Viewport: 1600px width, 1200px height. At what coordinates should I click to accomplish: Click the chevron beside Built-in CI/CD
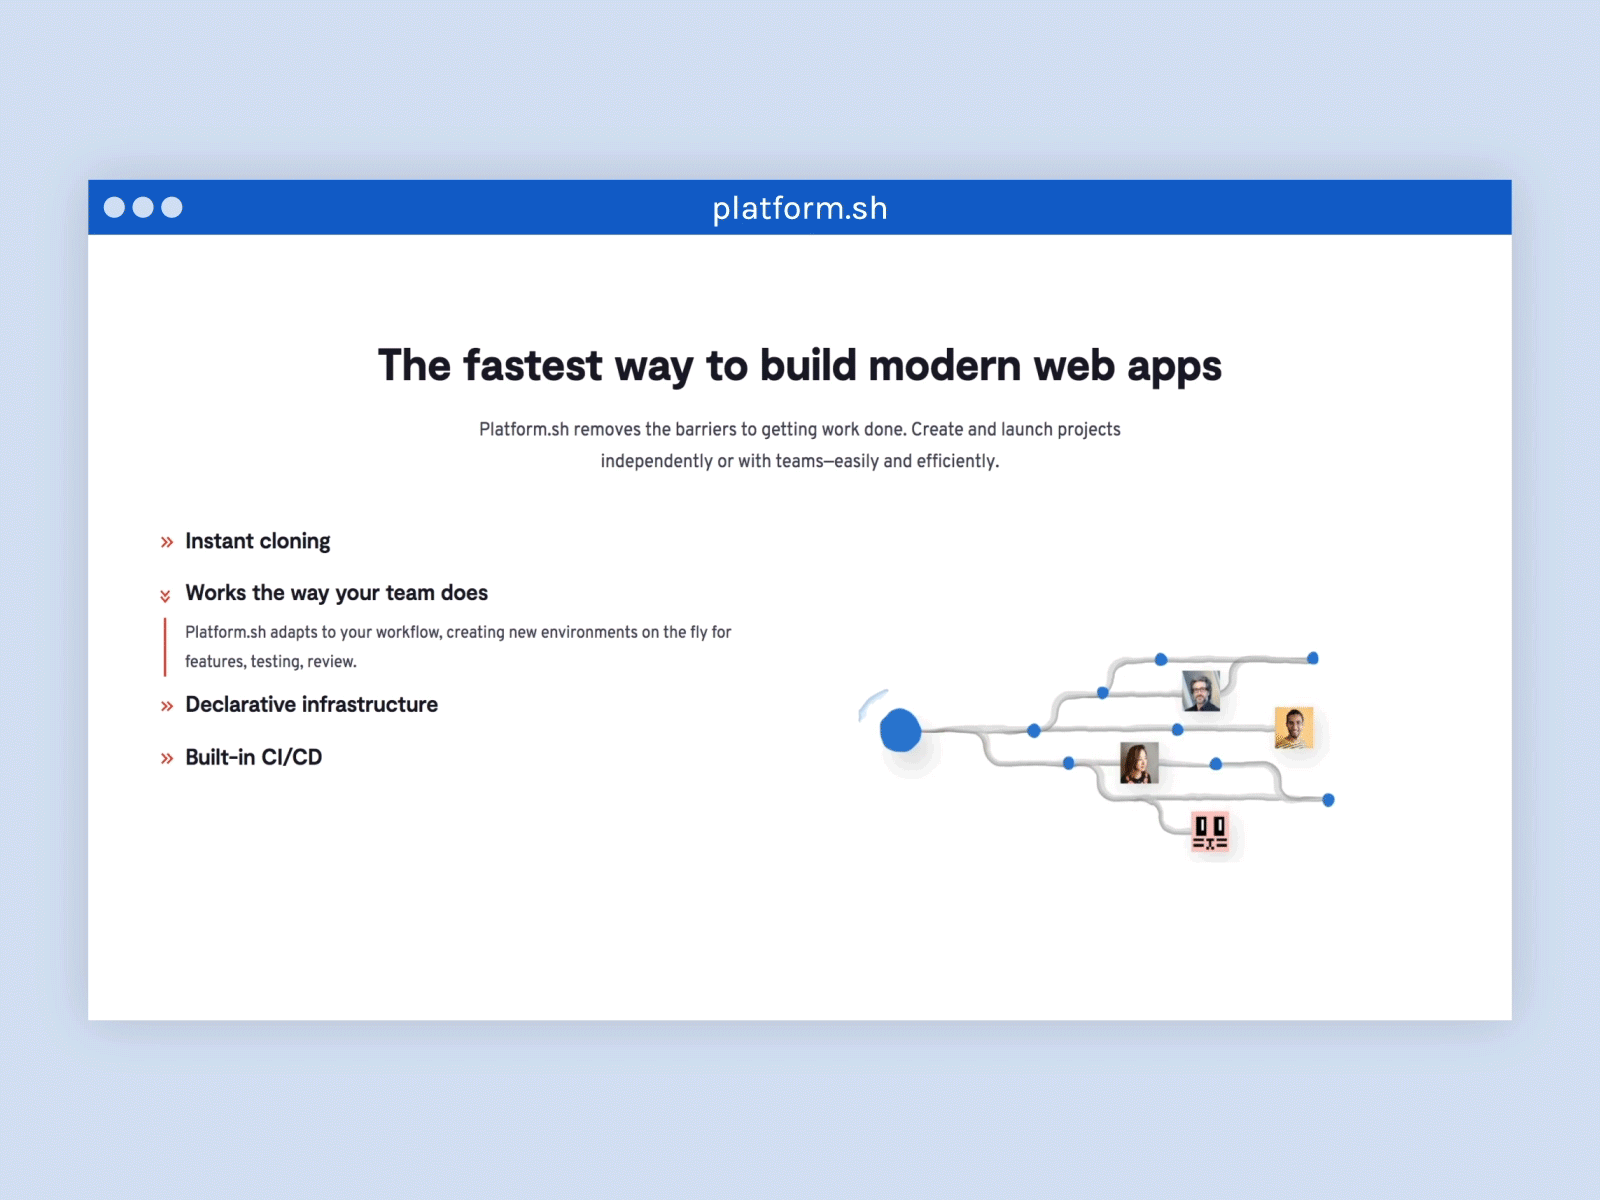tap(166, 757)
